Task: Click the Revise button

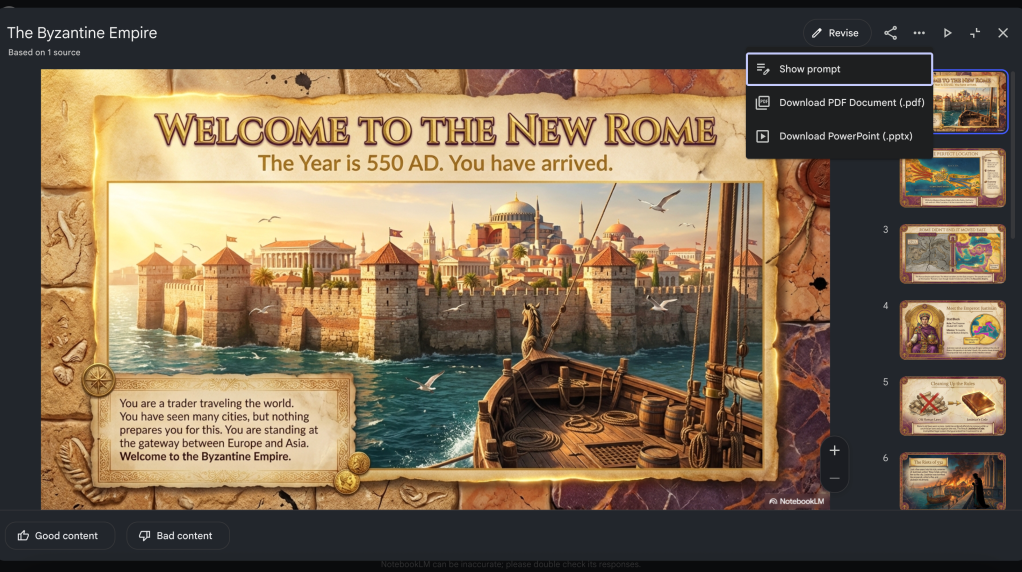Action: 836,33
